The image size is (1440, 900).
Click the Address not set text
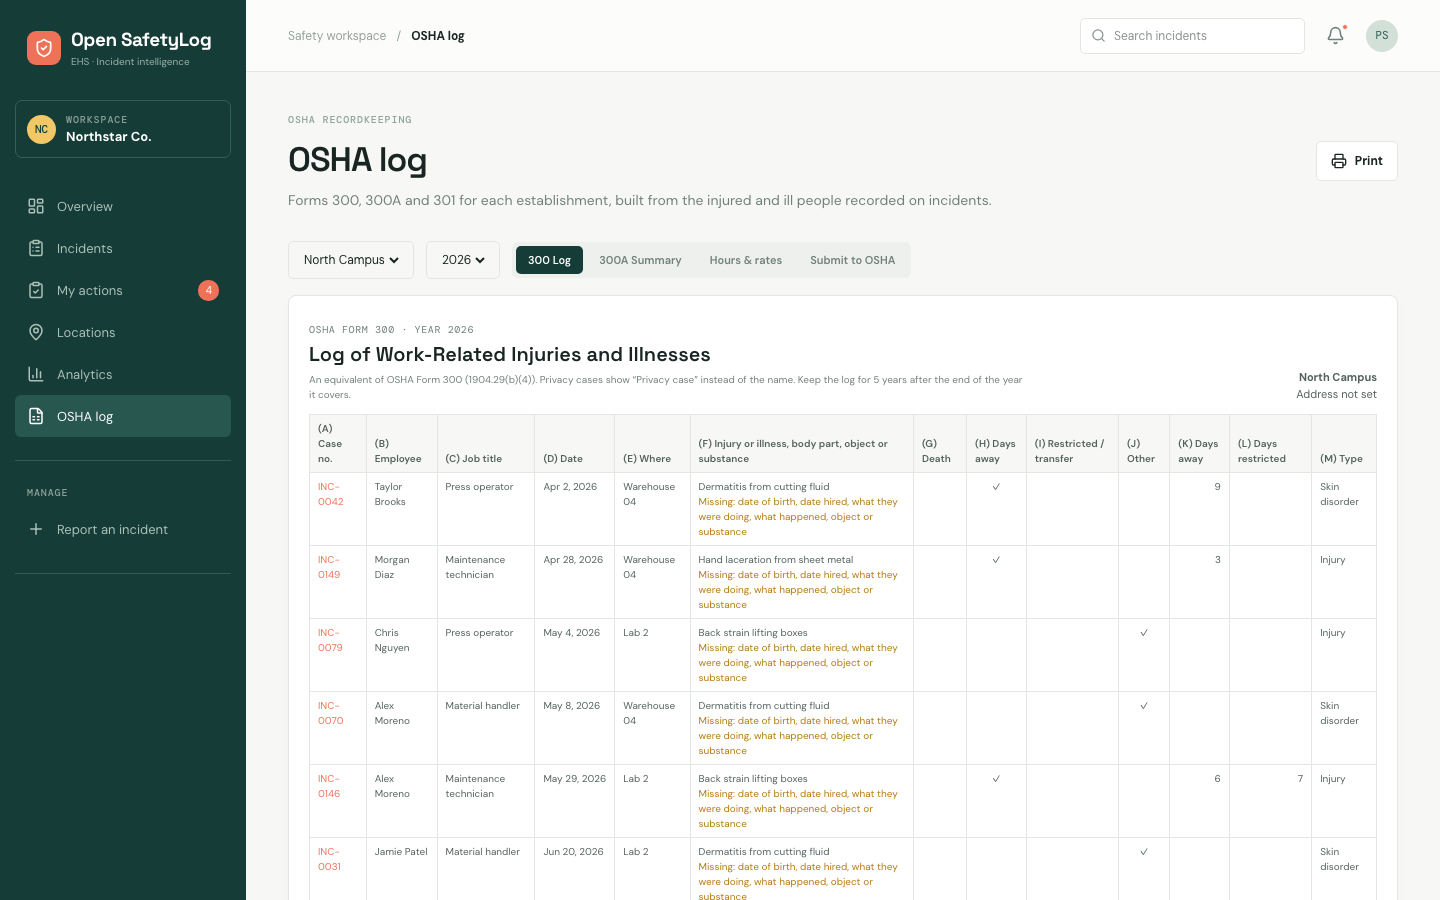tap(1336, 395)
